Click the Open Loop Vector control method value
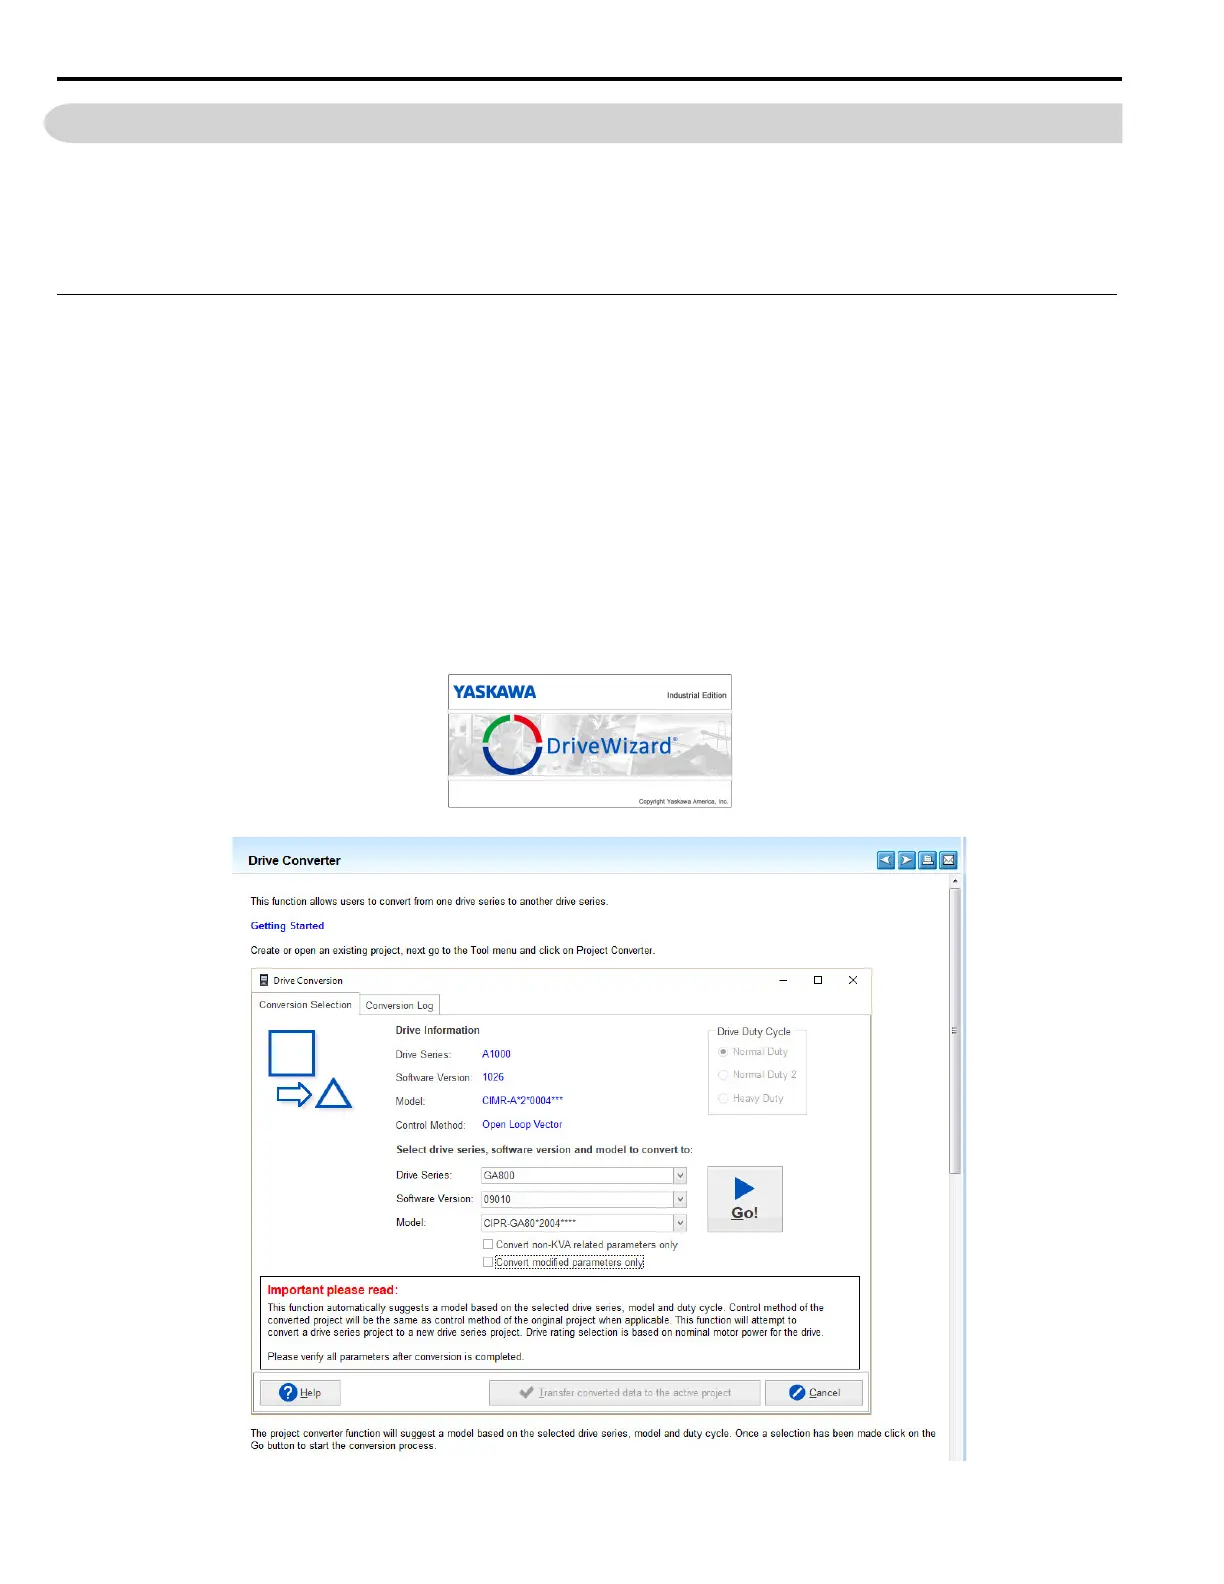This screenshot has width=1224, height=1584. pyautogui.click(x=522, y=1124)
